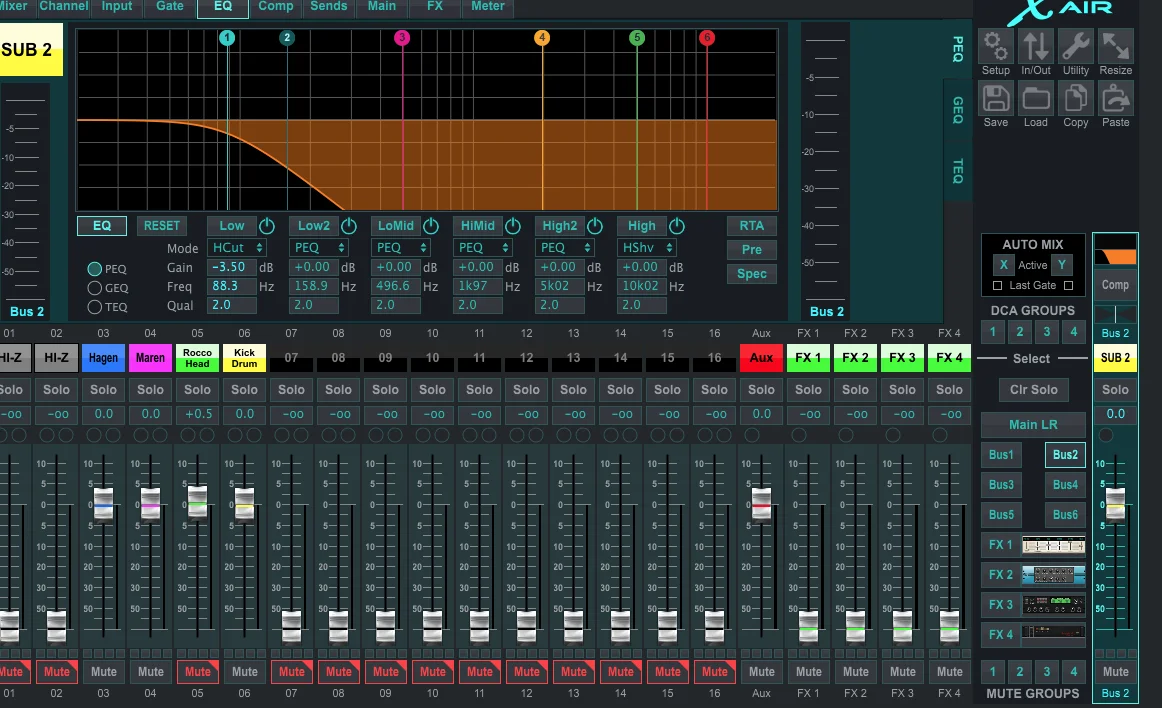
Task: Enable the Last Gate left checkbox
Action: [997, 286]
